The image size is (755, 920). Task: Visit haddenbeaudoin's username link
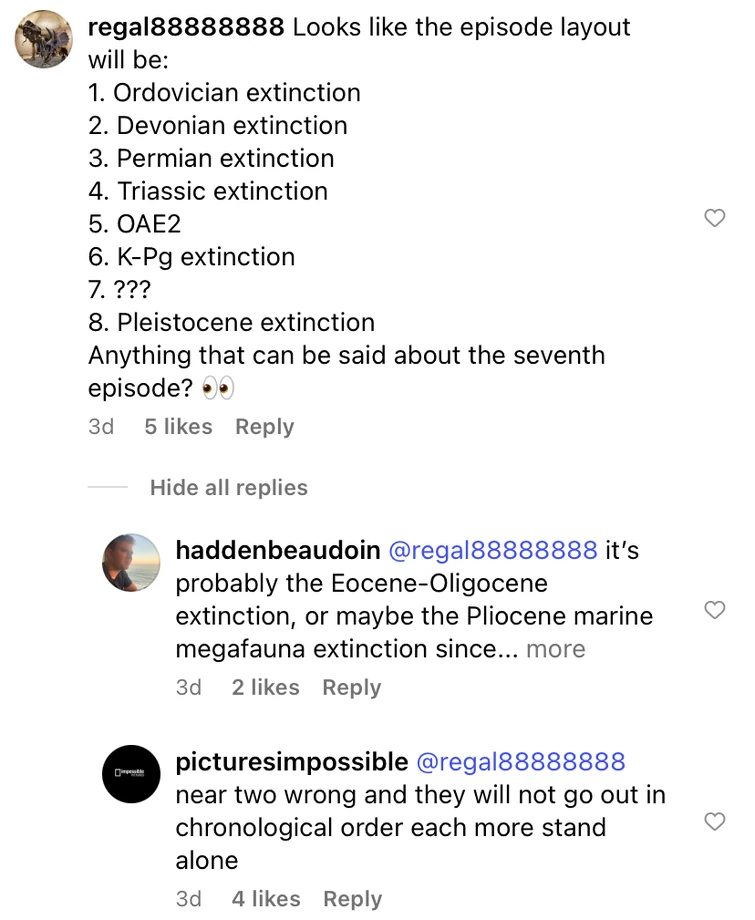[277, 550]
